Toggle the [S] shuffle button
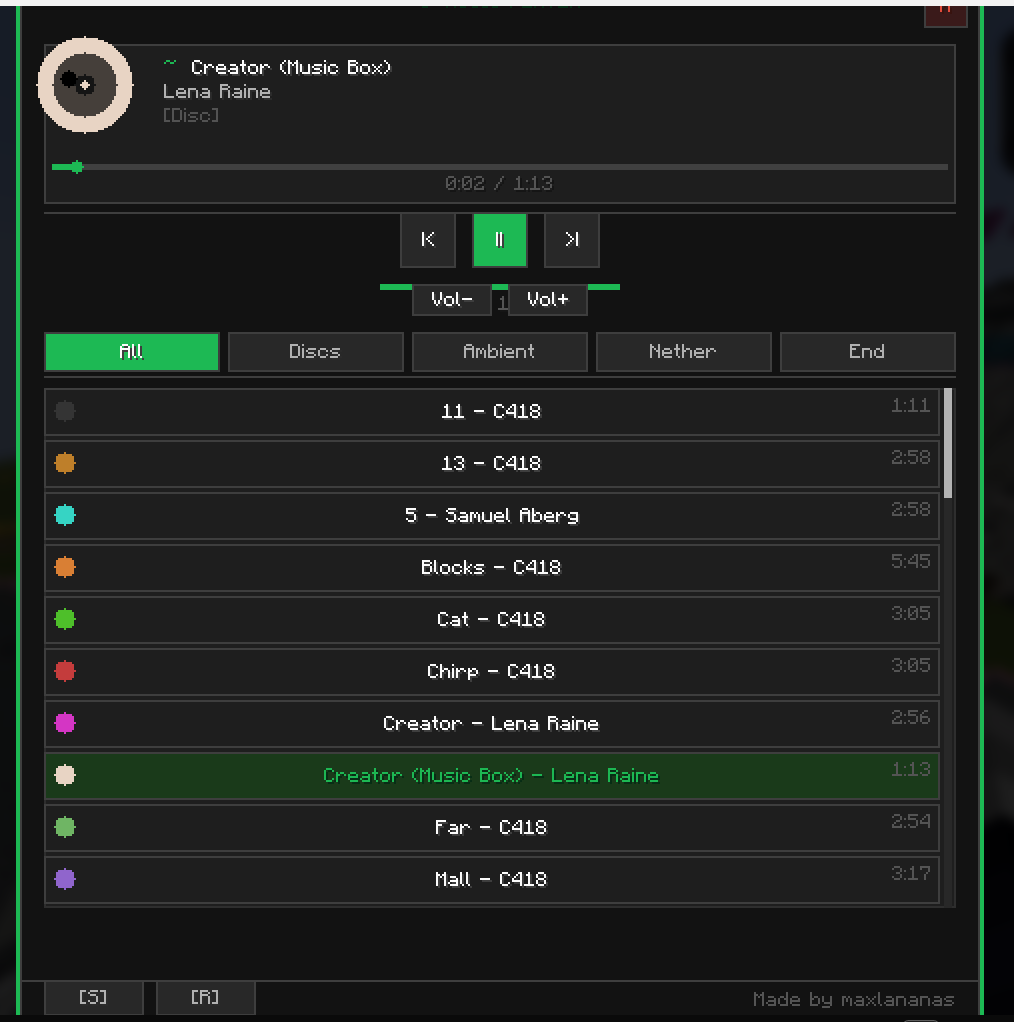Screen dimensions: 1014x1022 (93, 998)
